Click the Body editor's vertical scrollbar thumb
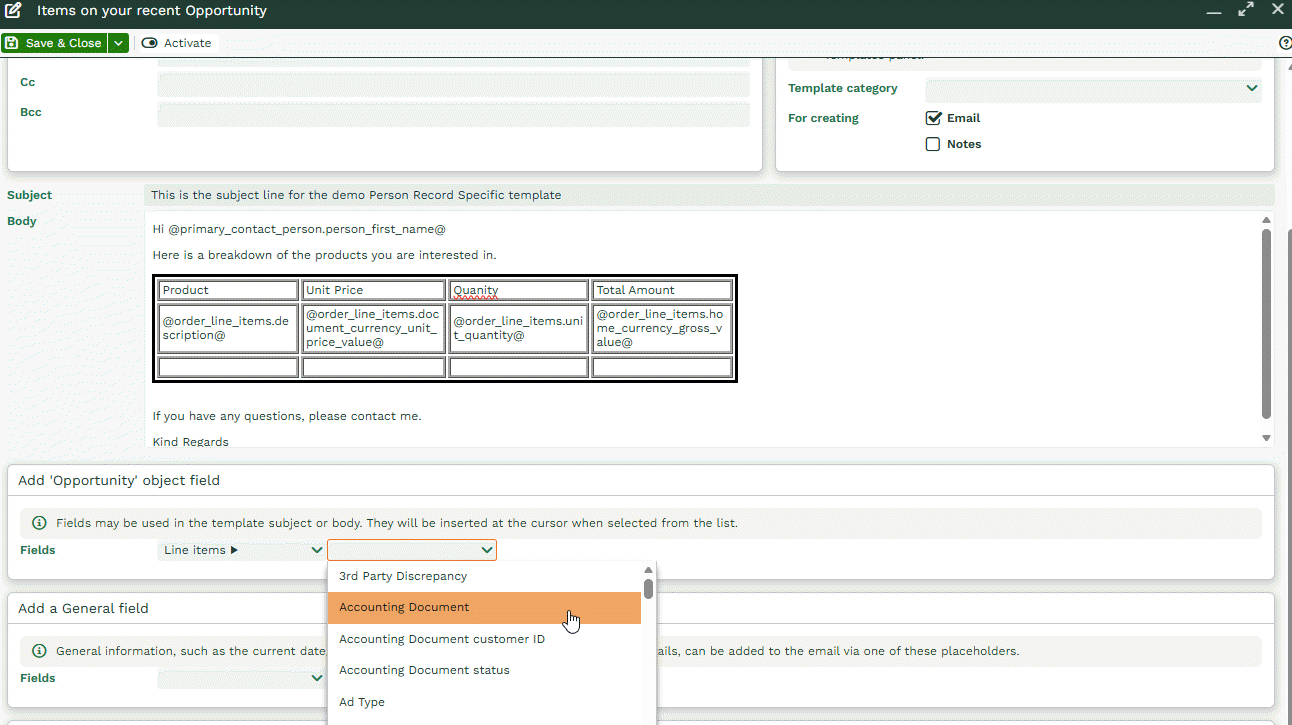 [x=1267, y=324]
